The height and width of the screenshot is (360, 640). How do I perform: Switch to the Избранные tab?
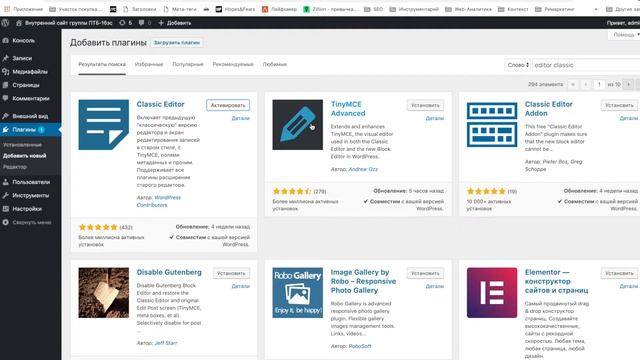[149, 64]
